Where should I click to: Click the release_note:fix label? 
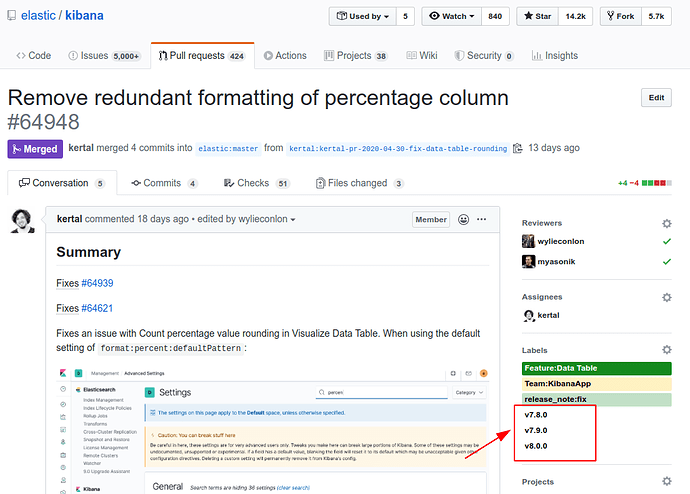(597, 399)
